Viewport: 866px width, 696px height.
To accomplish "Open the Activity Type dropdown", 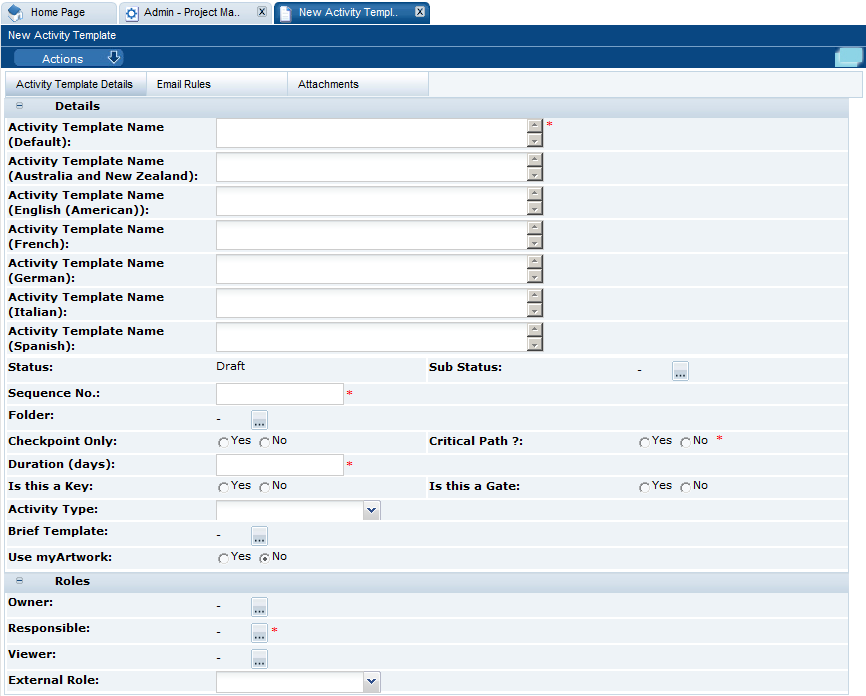I will pos(371,510).
